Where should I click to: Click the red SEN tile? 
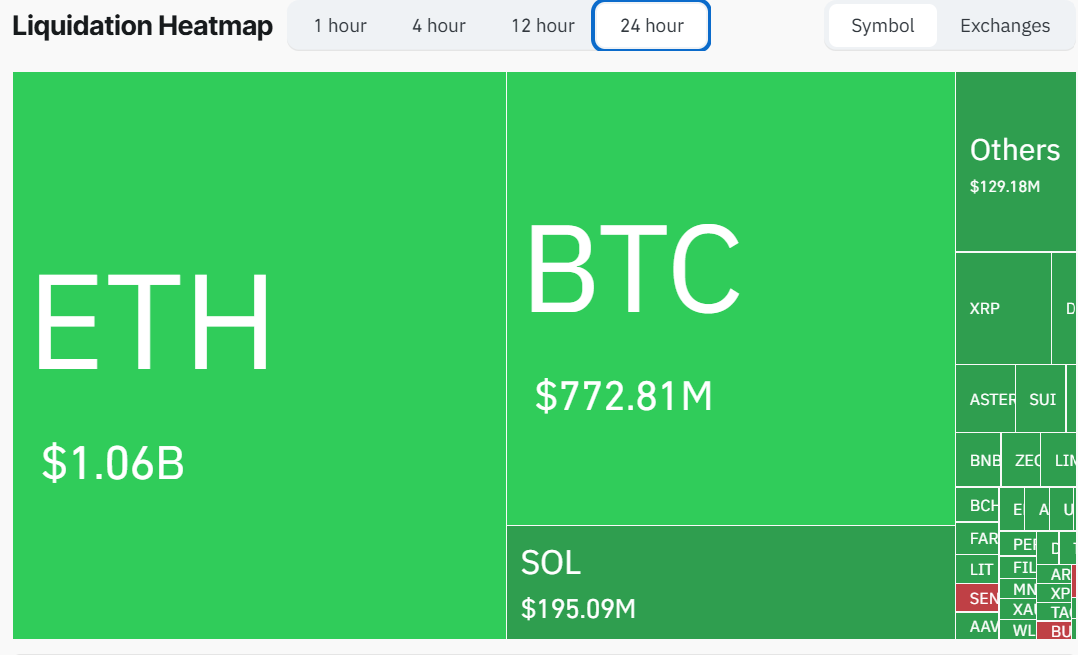(977, 598)
